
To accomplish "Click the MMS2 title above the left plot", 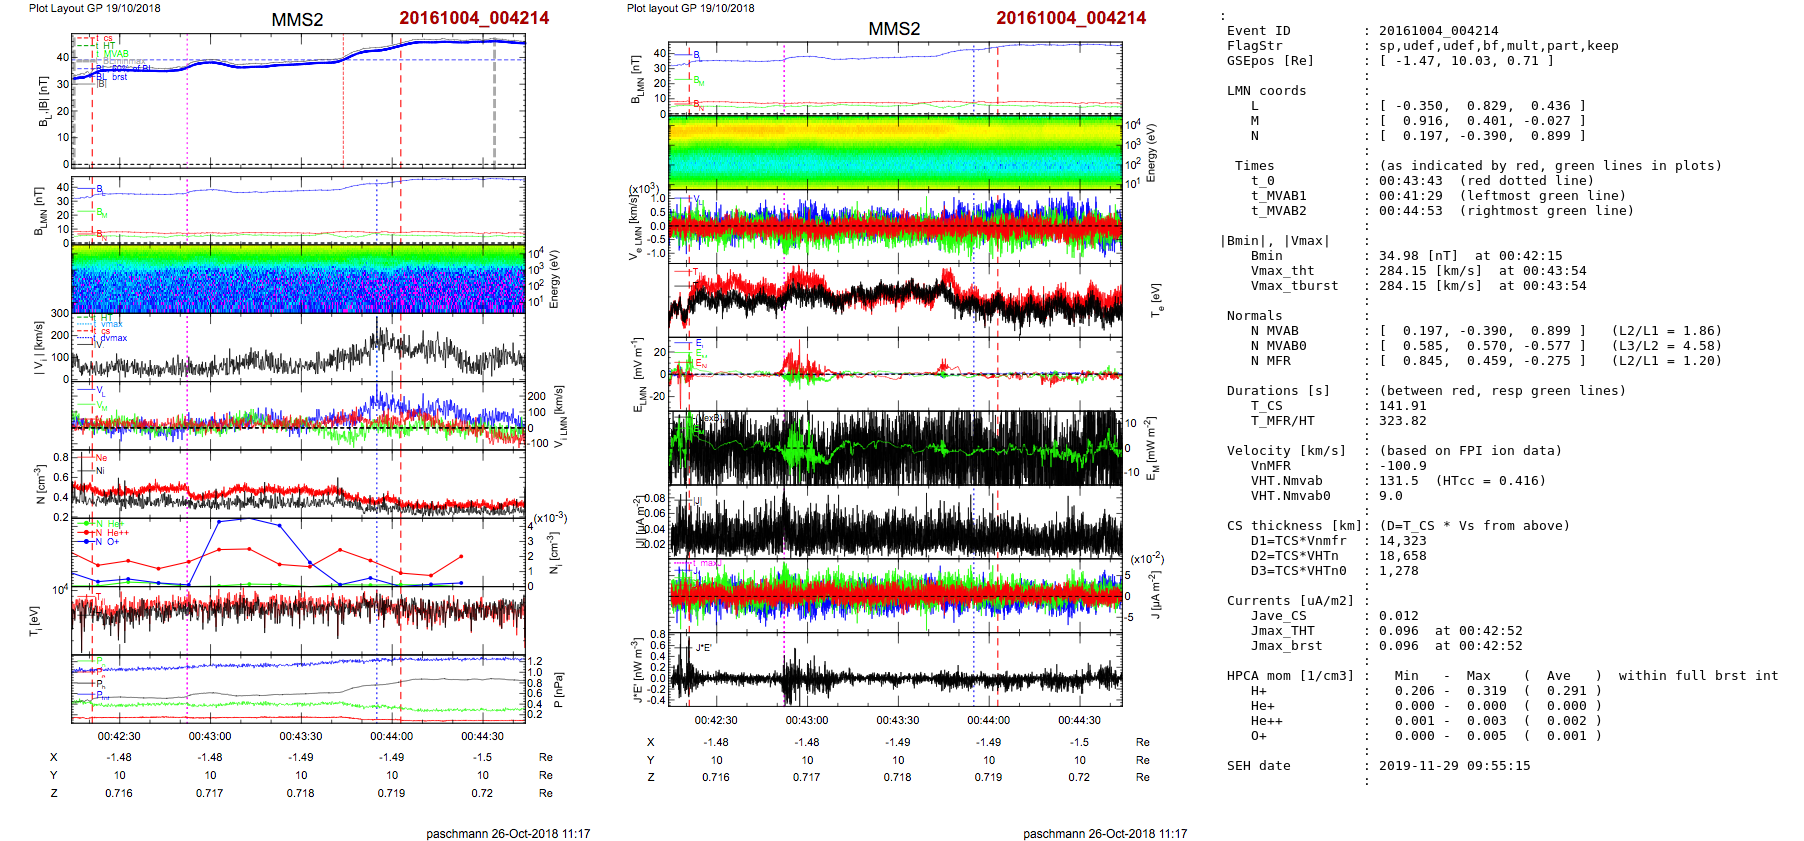I will point(297,20).
